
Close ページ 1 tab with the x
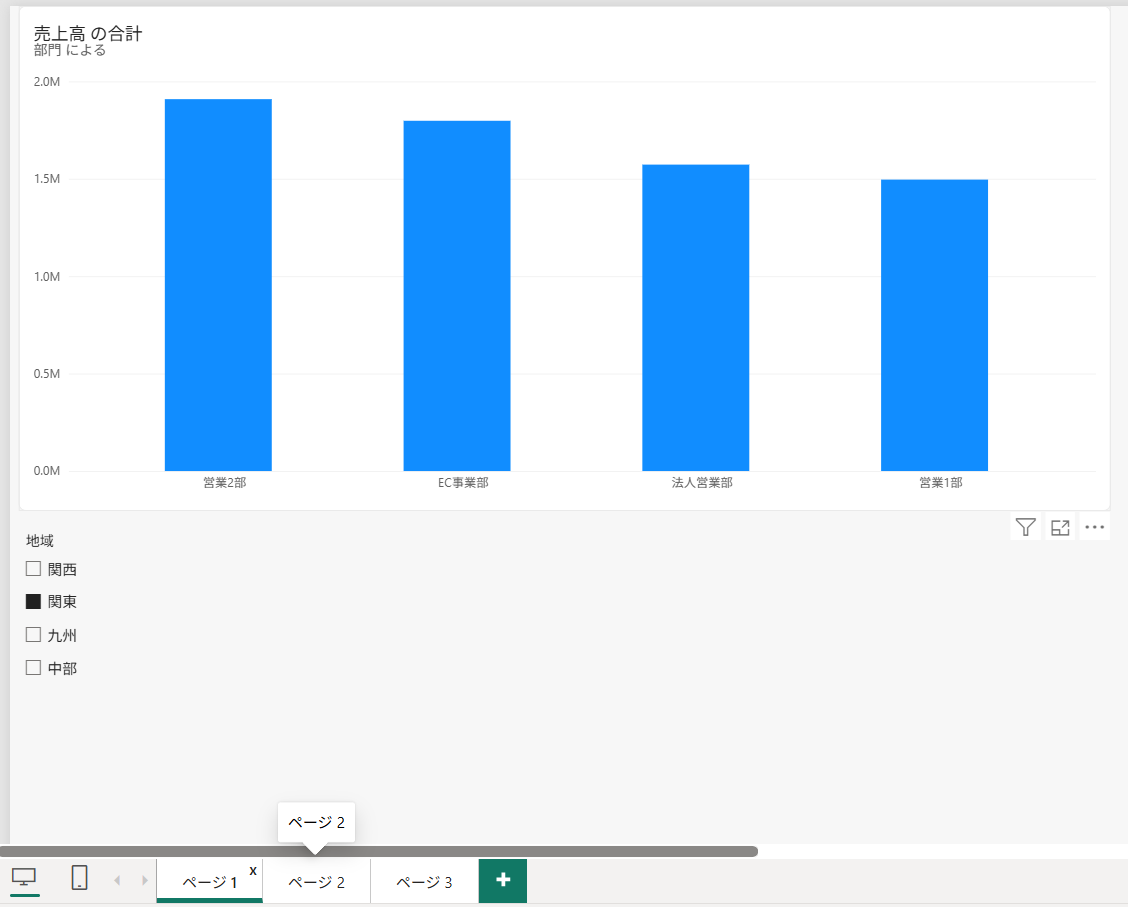tap(253, 870)
